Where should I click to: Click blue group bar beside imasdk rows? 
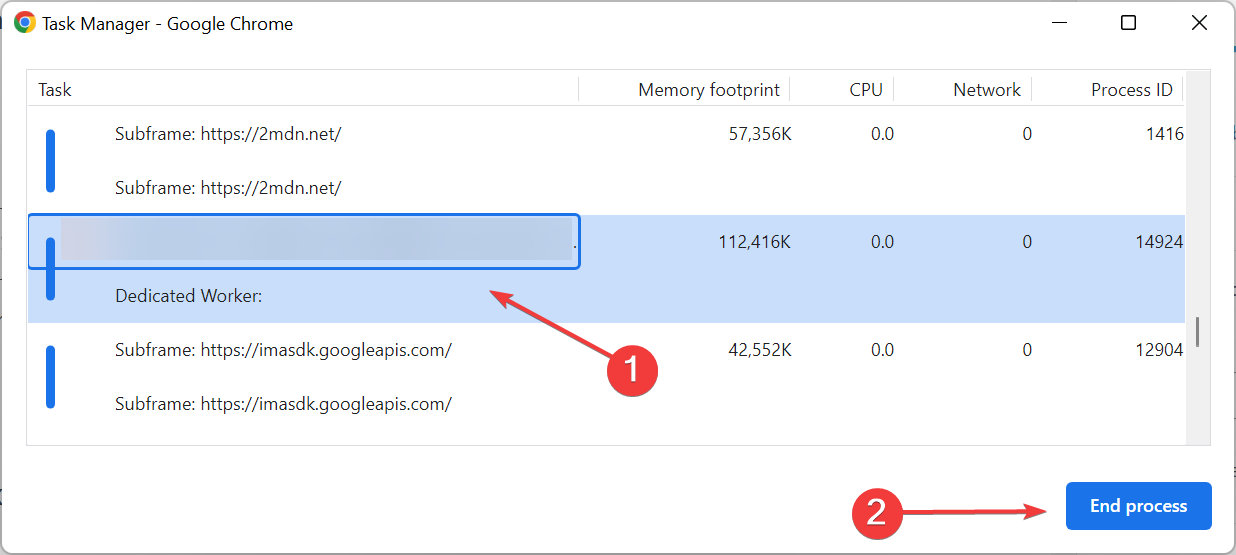point(50,377)
